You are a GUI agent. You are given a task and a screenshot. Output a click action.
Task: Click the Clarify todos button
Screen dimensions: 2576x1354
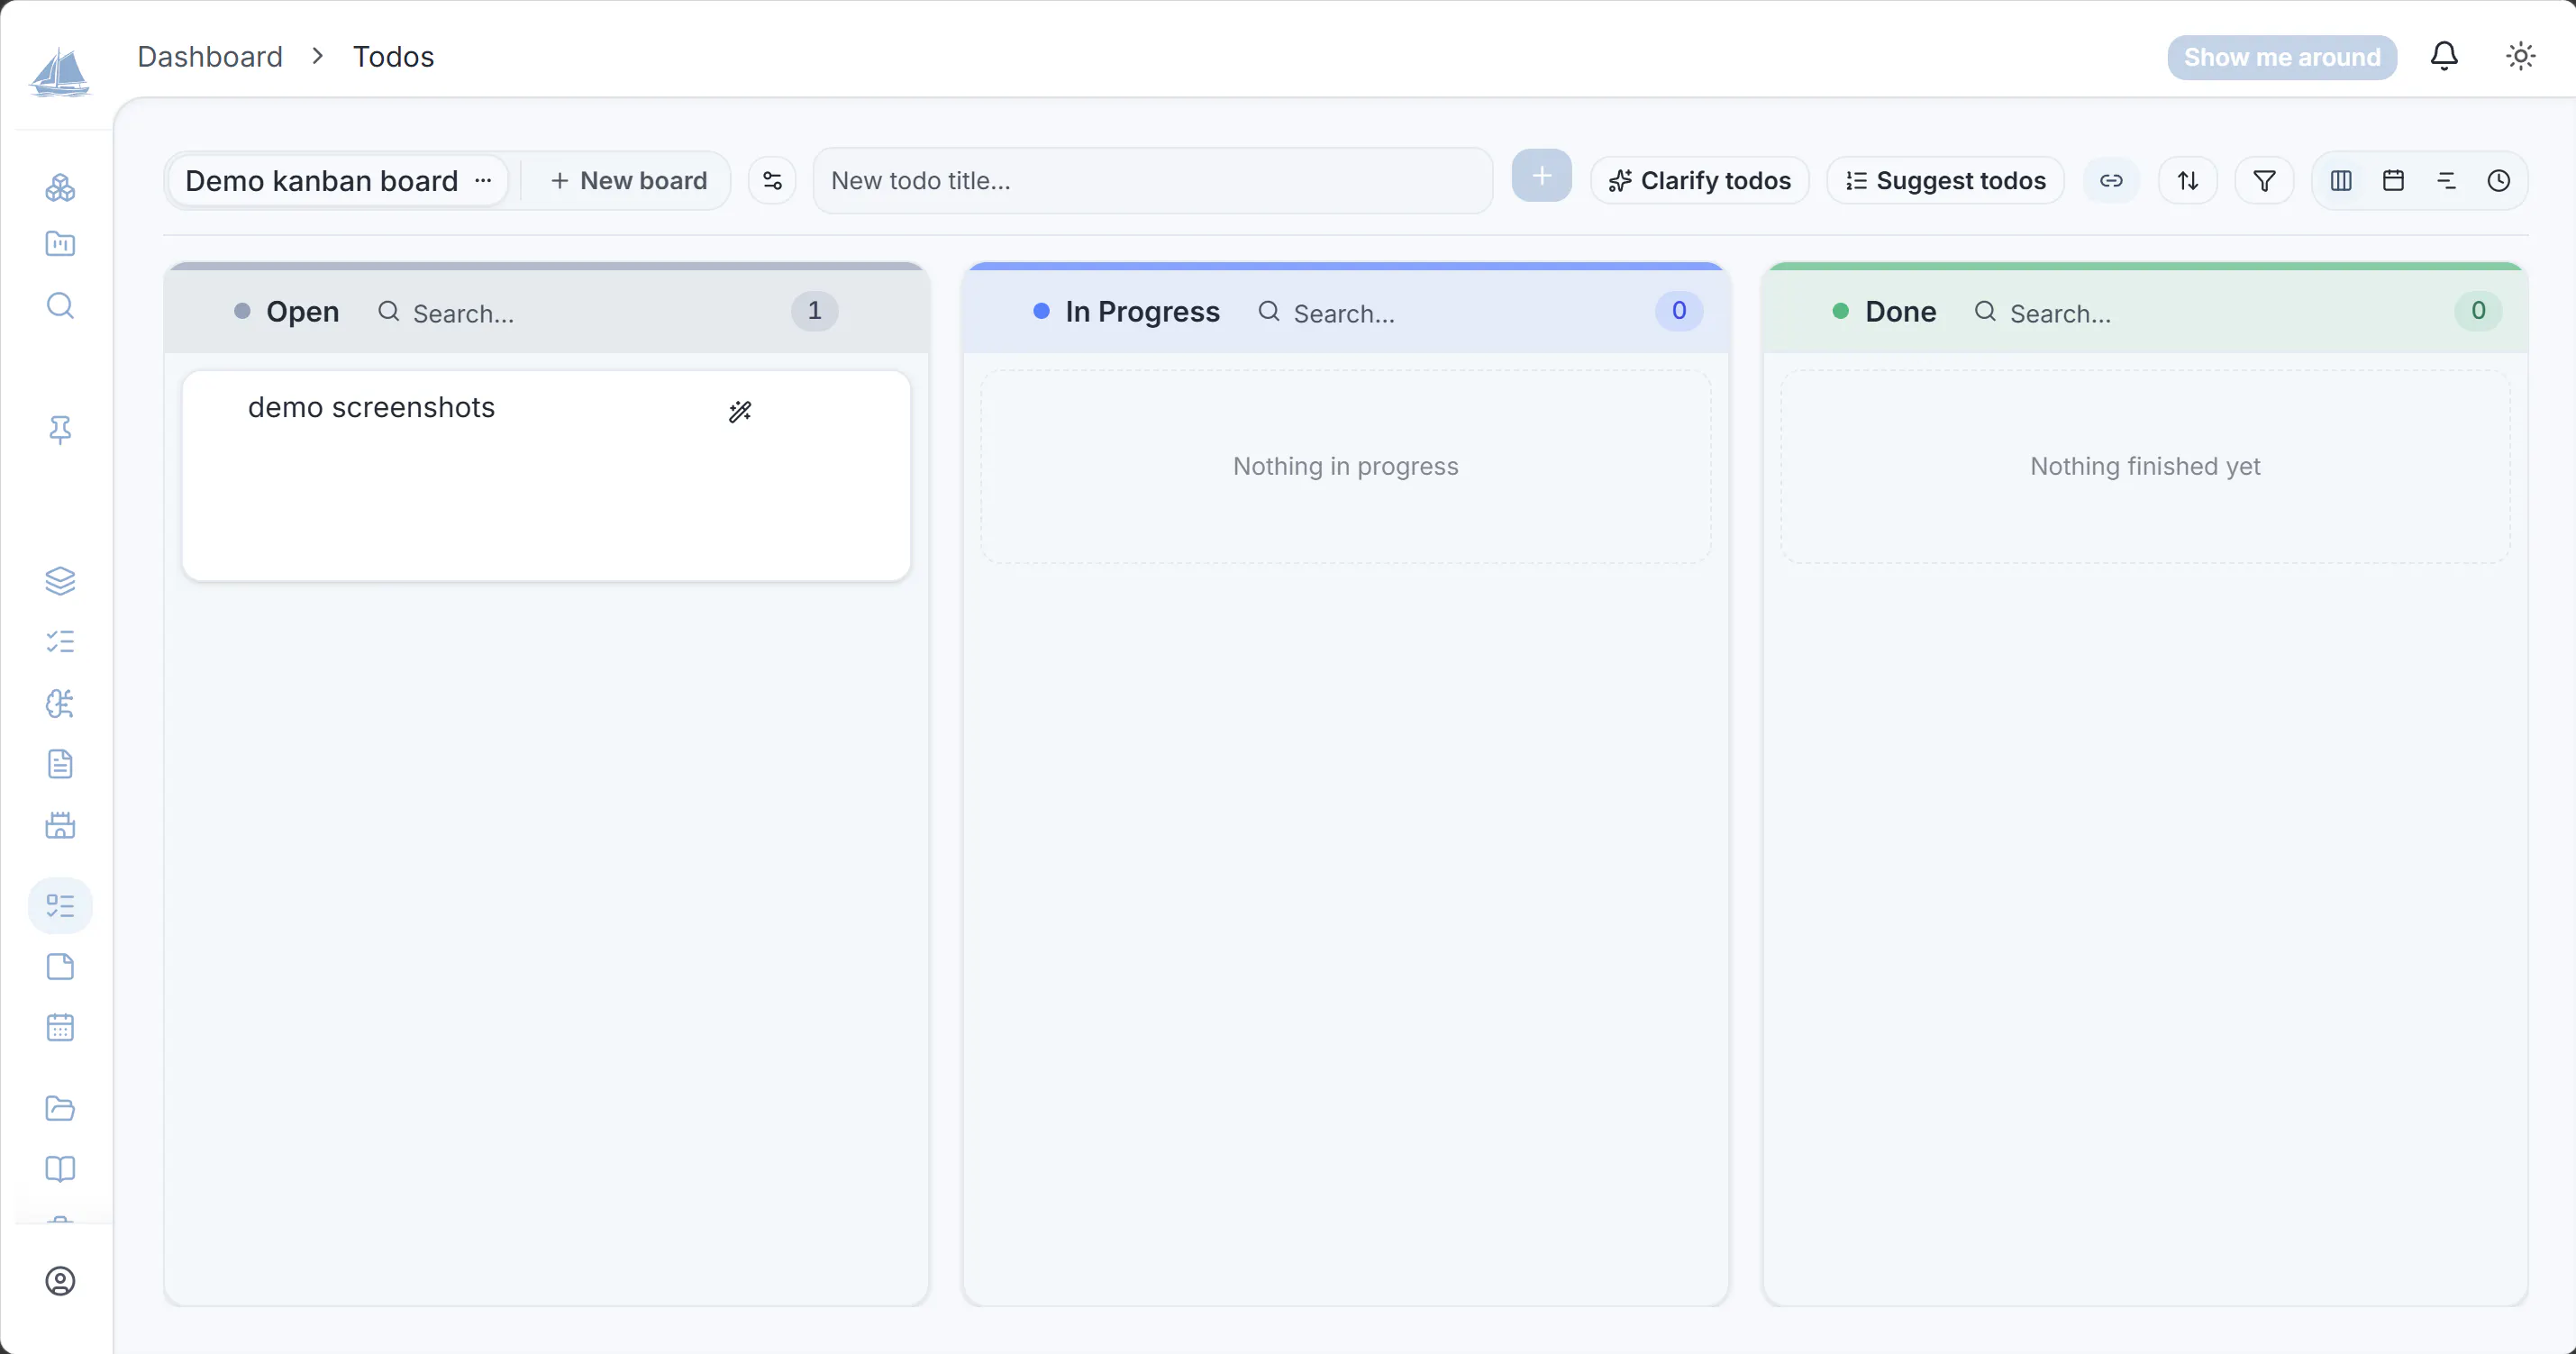pos(1699,181)
